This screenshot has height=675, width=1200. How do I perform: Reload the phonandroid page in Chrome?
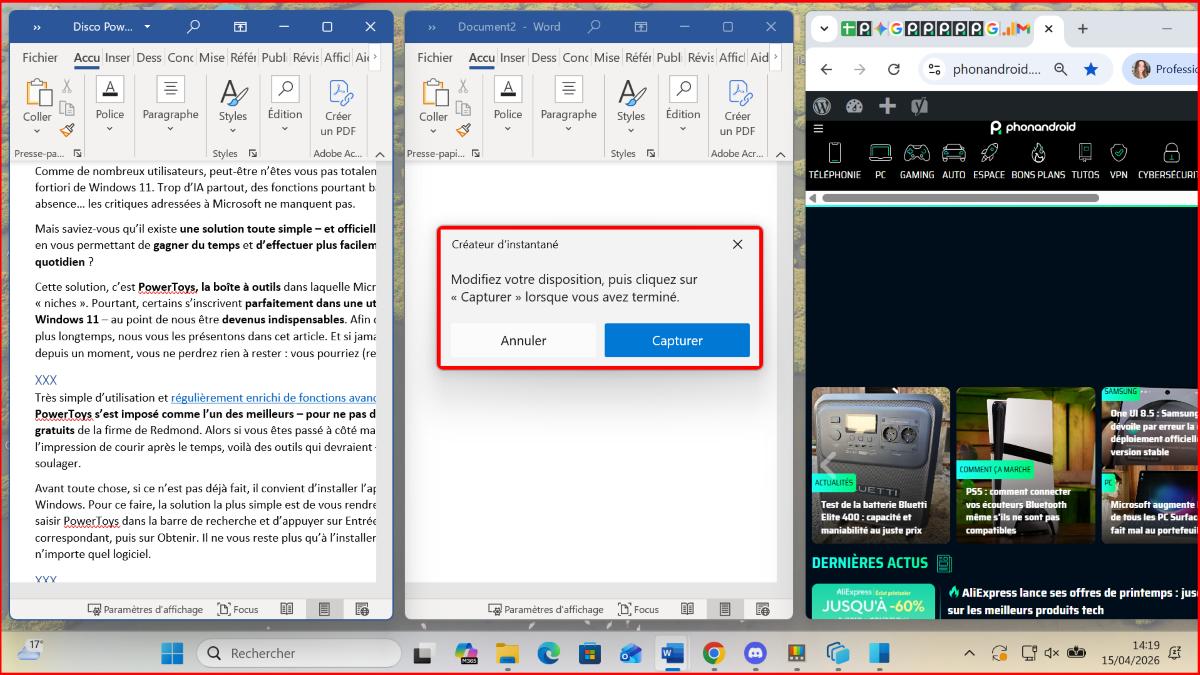894,69
